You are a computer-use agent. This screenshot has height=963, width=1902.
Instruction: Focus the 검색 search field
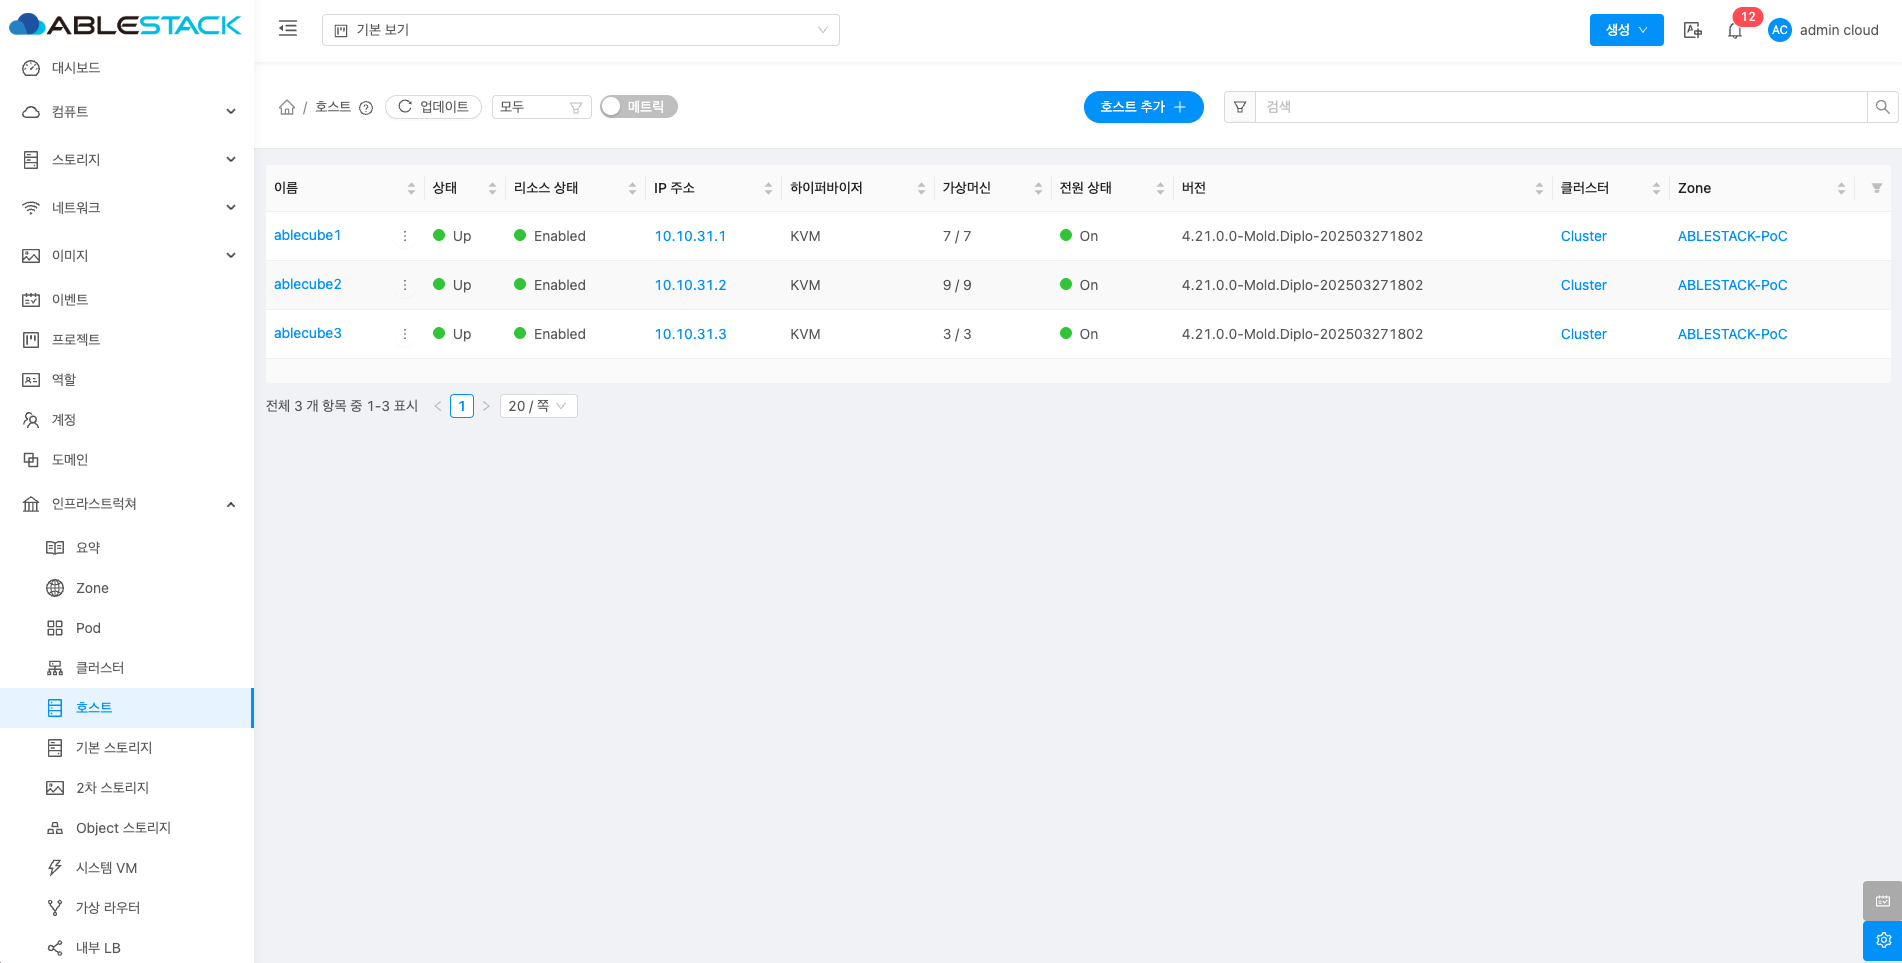click(x=1560, y=107)
